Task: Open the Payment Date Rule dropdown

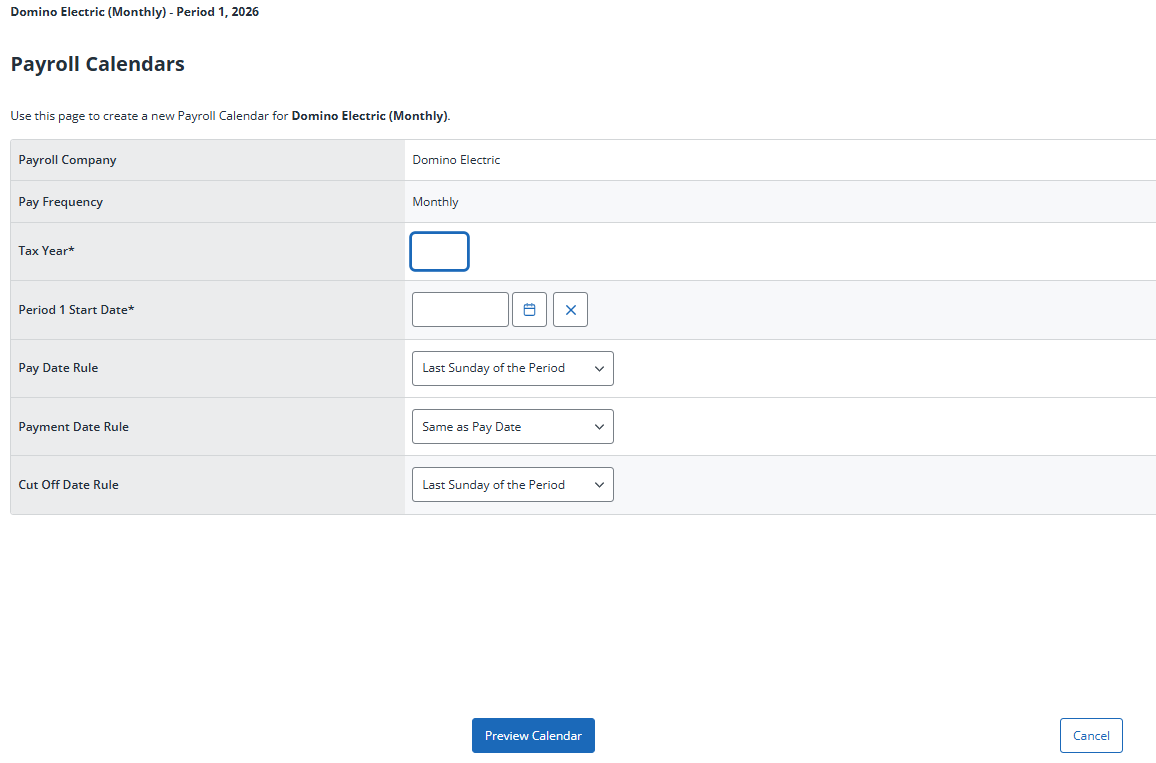Action: coord(512,427)
